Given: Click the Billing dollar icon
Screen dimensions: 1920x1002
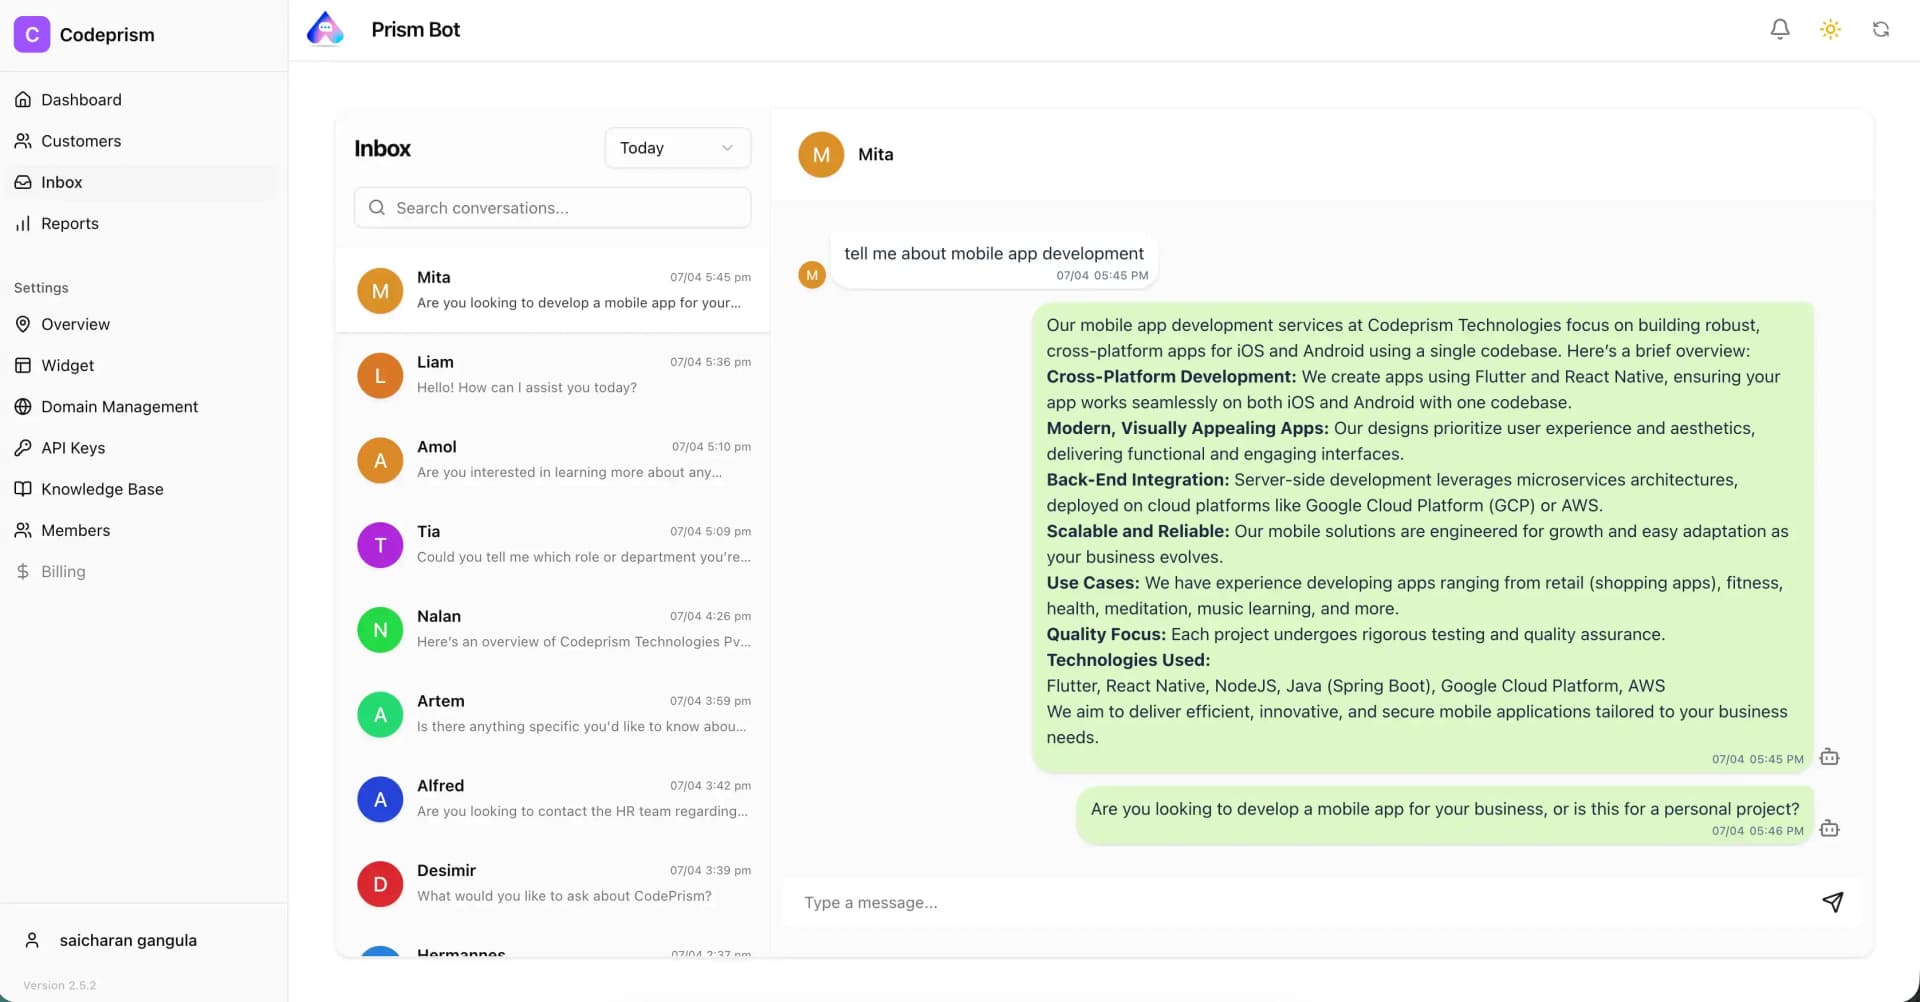Looking at the screenshot, I should click(24, 571).
